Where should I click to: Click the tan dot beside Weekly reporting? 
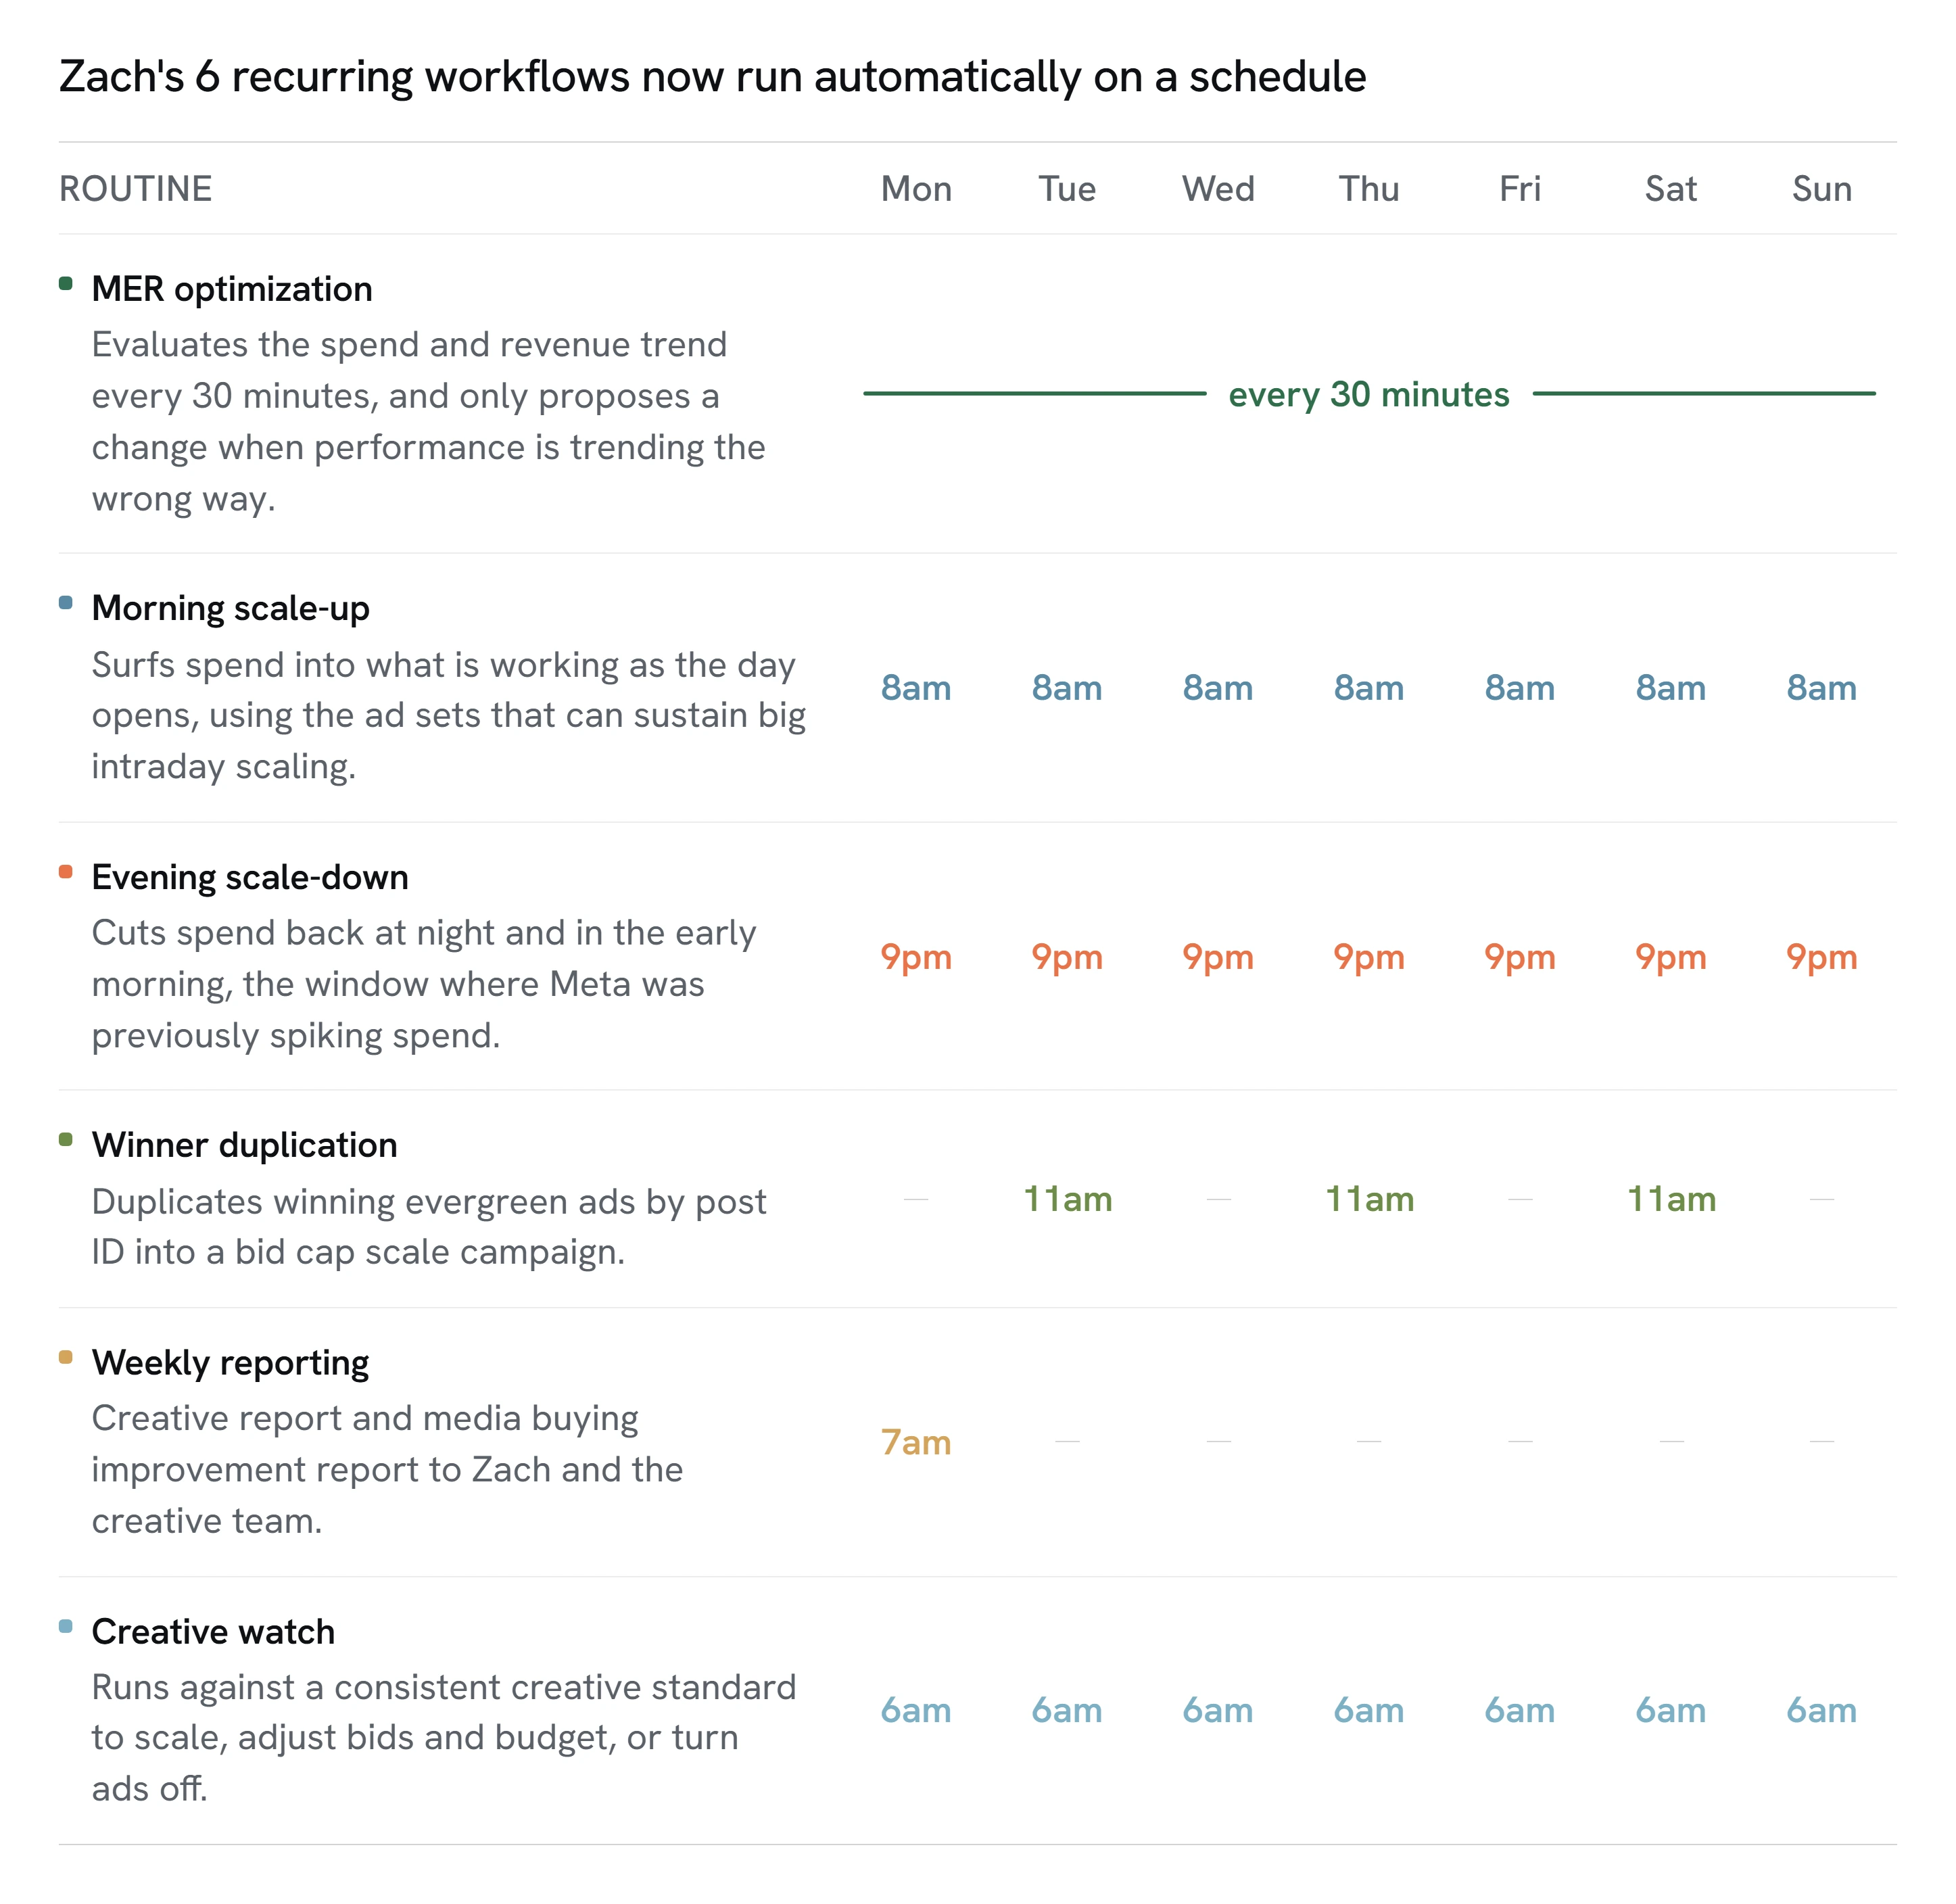pos(66,1357)
